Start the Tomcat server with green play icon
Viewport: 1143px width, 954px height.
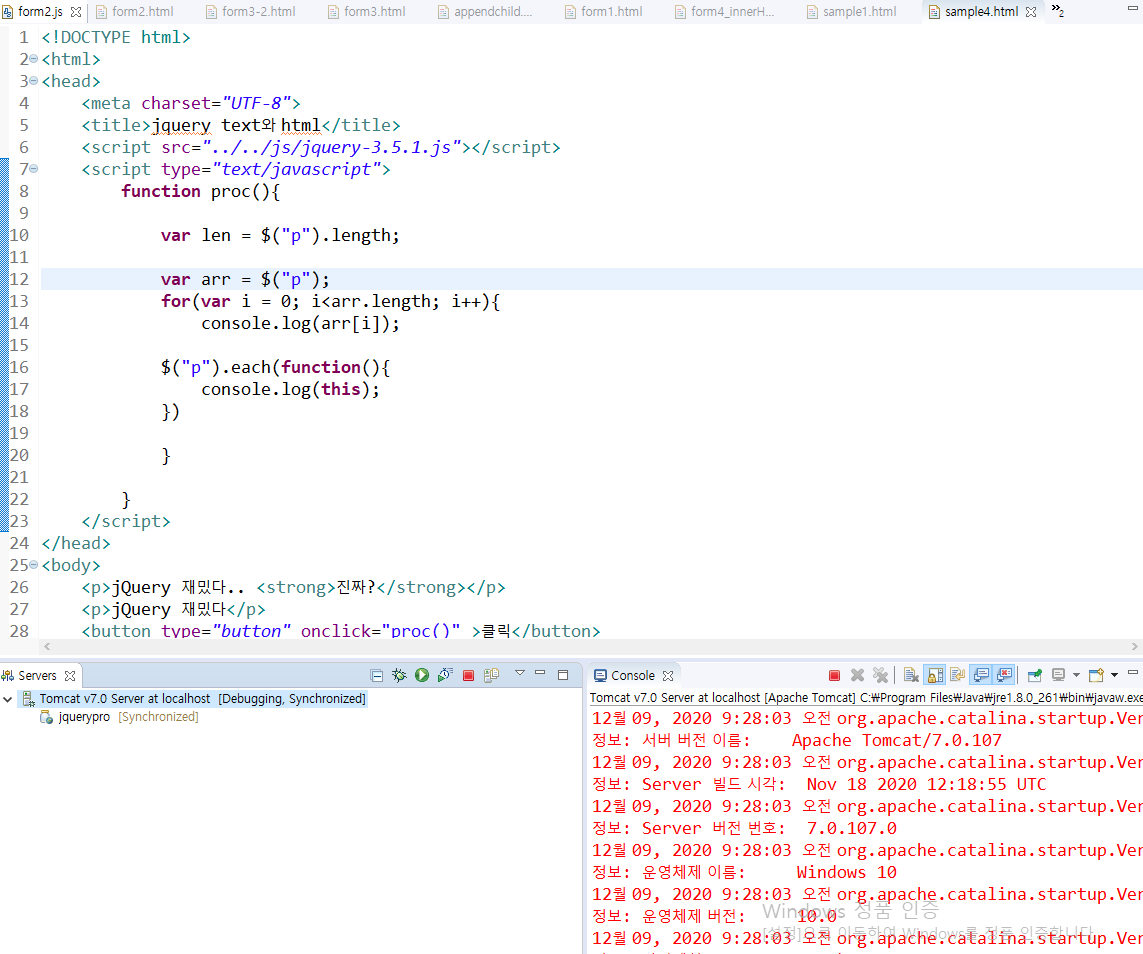click(422, 676)
